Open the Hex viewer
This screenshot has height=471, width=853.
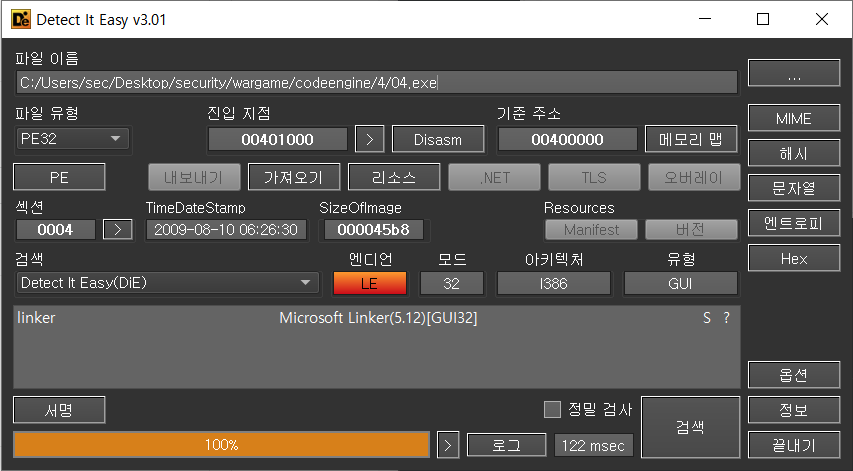(x=794, y=258)
